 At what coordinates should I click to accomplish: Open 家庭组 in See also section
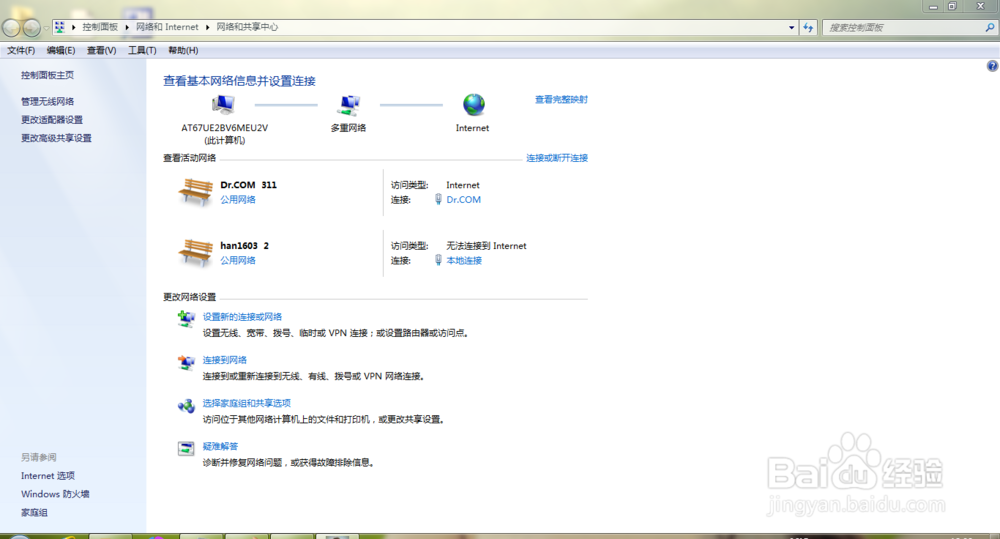click(x=34, y=513)
